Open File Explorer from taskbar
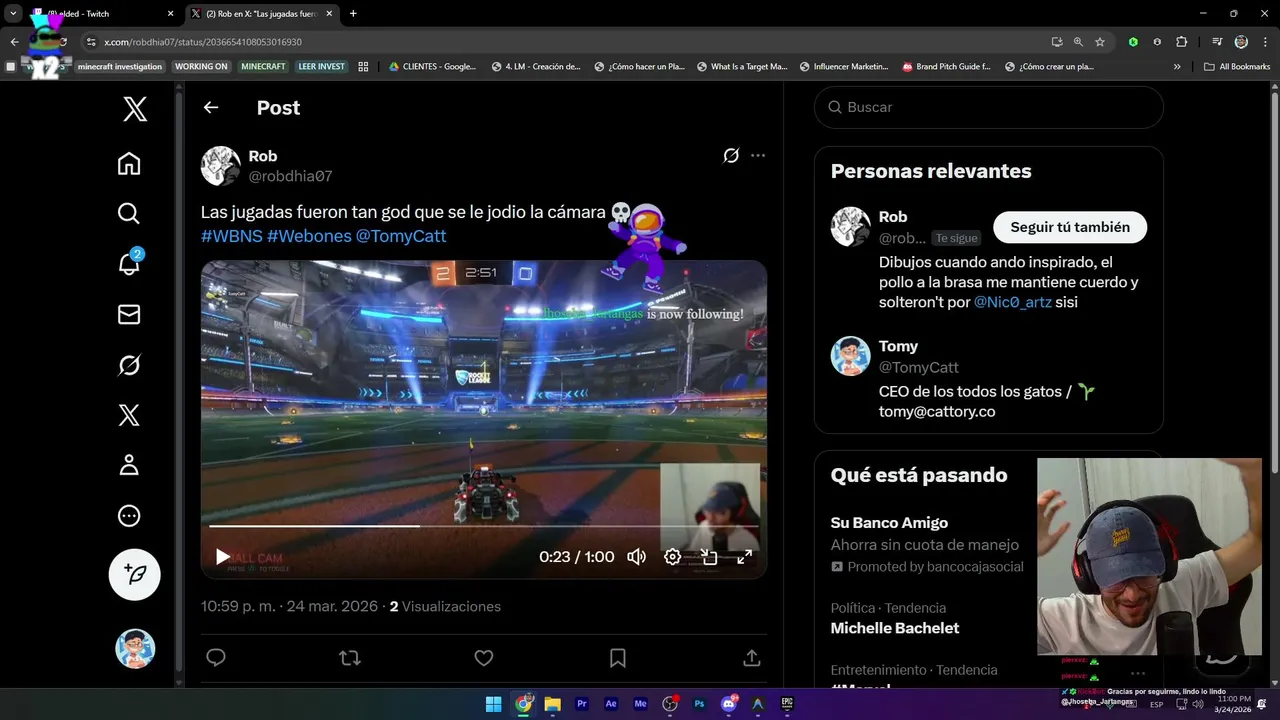 click(552, 704)
